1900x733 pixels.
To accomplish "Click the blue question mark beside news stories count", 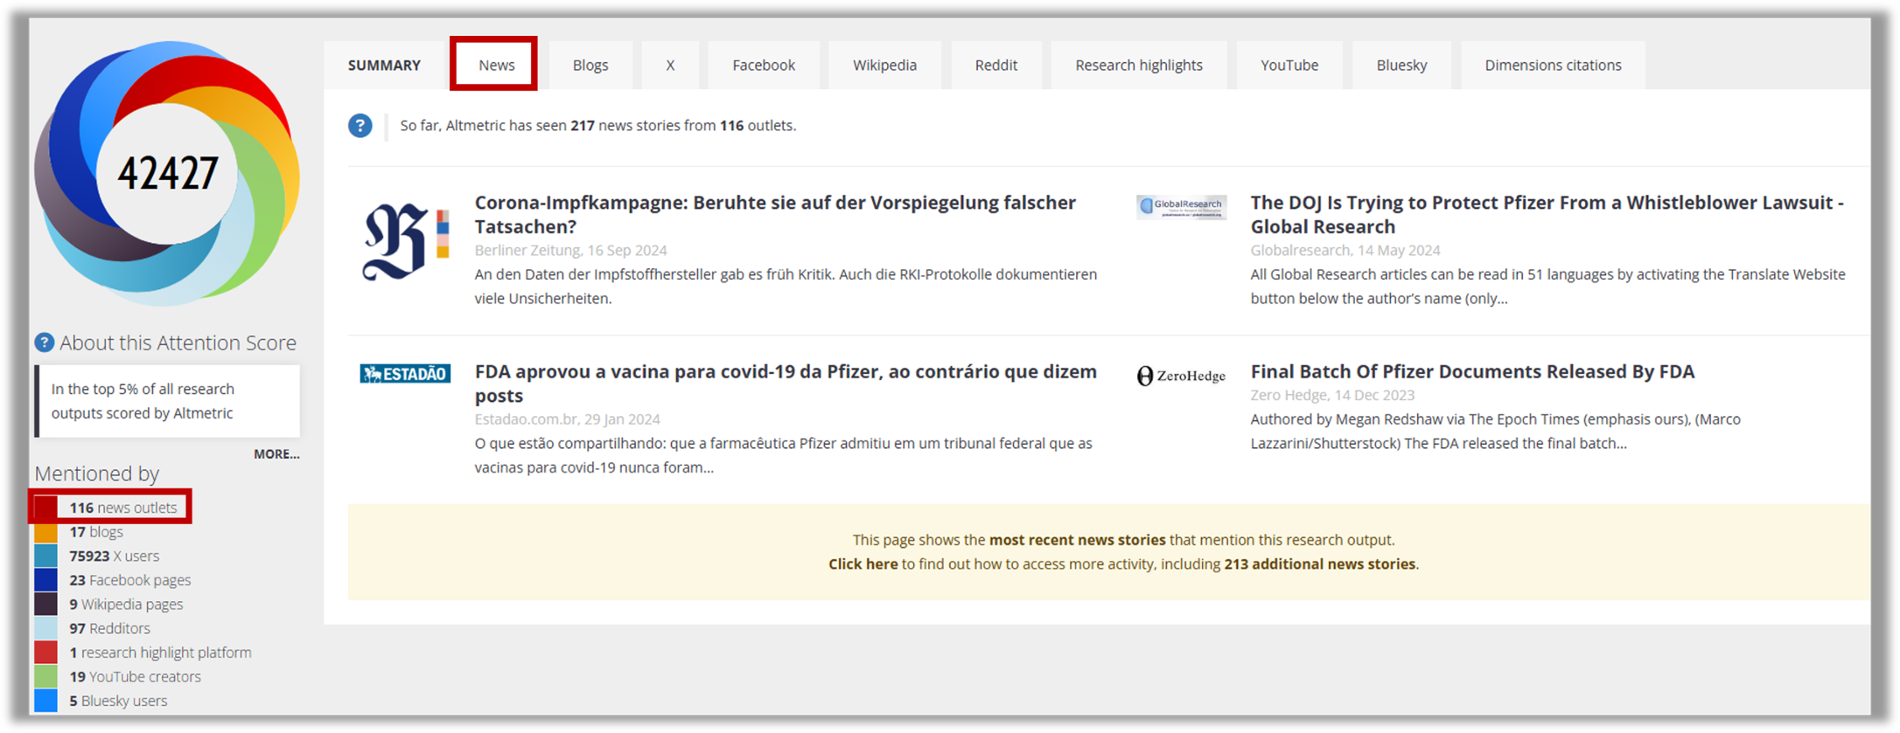I will click(x=360, y=126).
